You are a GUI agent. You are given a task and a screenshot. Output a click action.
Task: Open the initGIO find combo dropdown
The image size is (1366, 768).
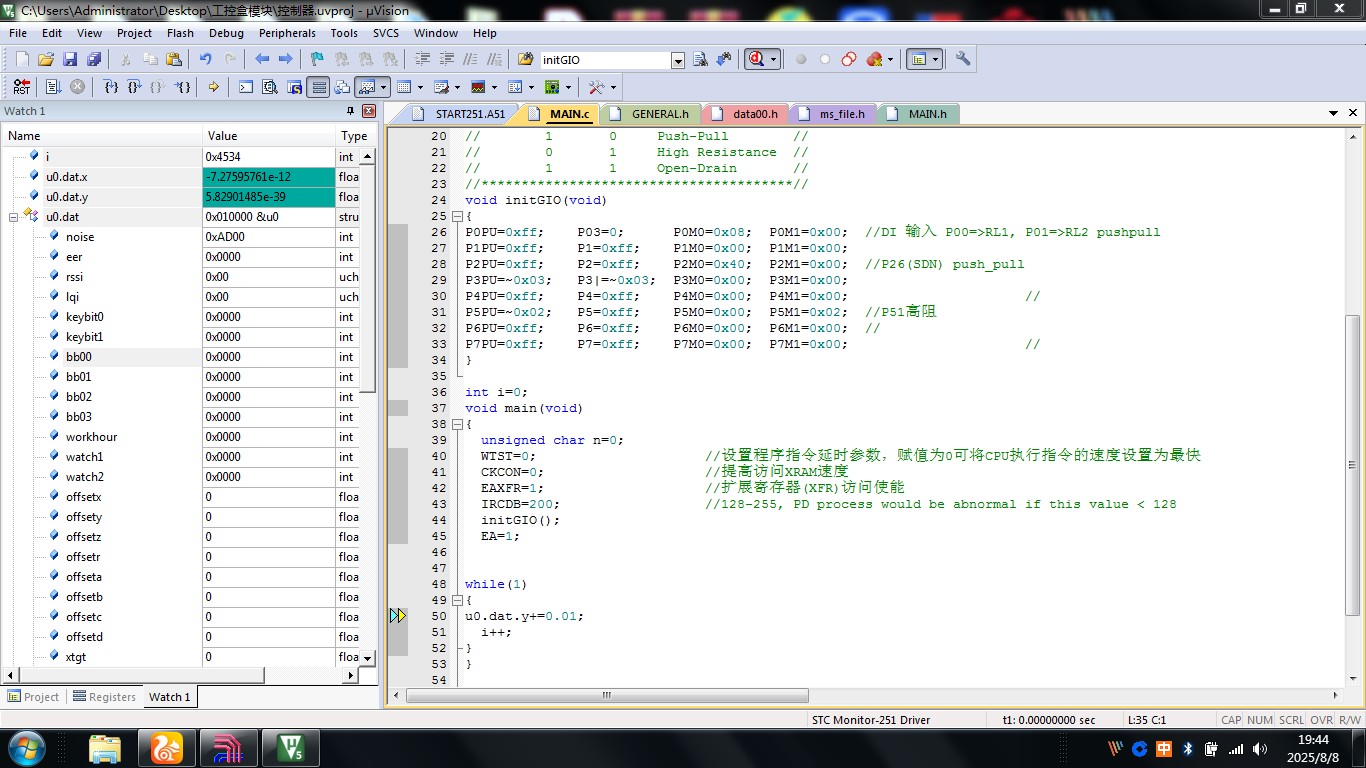click(678, 60)
